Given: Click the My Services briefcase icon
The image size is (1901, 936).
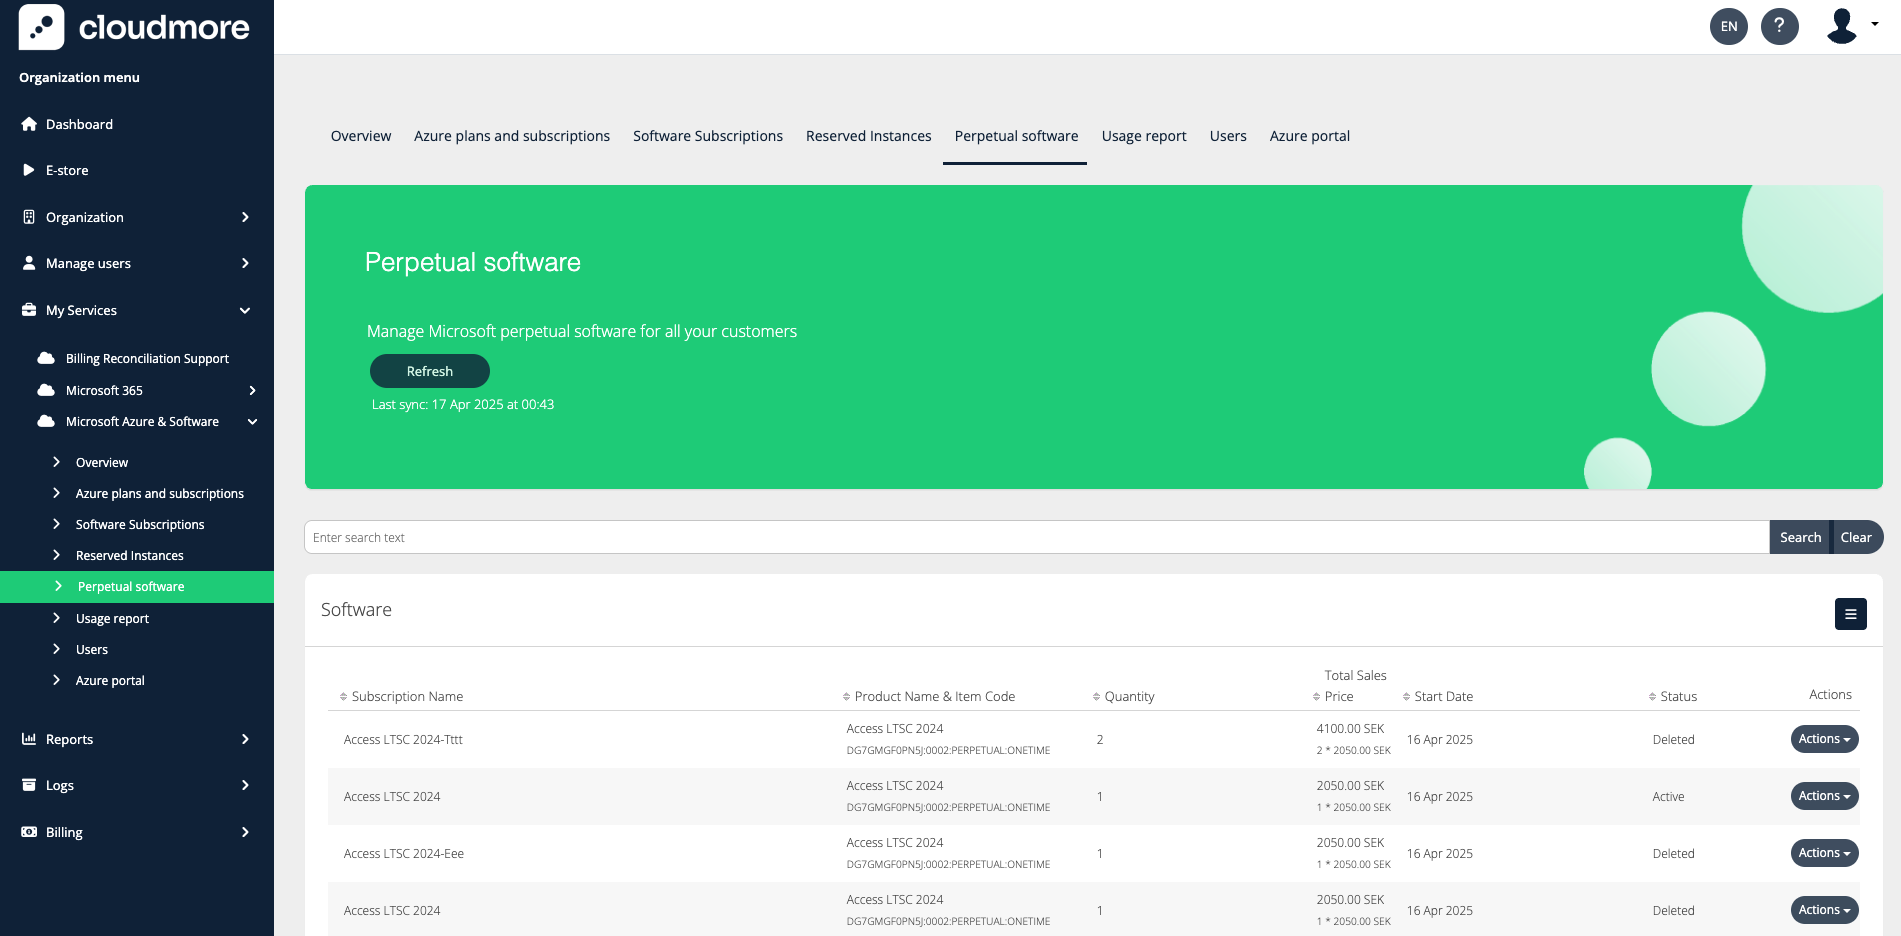Looking at the screenshot, I should click(x=28, y=310).
